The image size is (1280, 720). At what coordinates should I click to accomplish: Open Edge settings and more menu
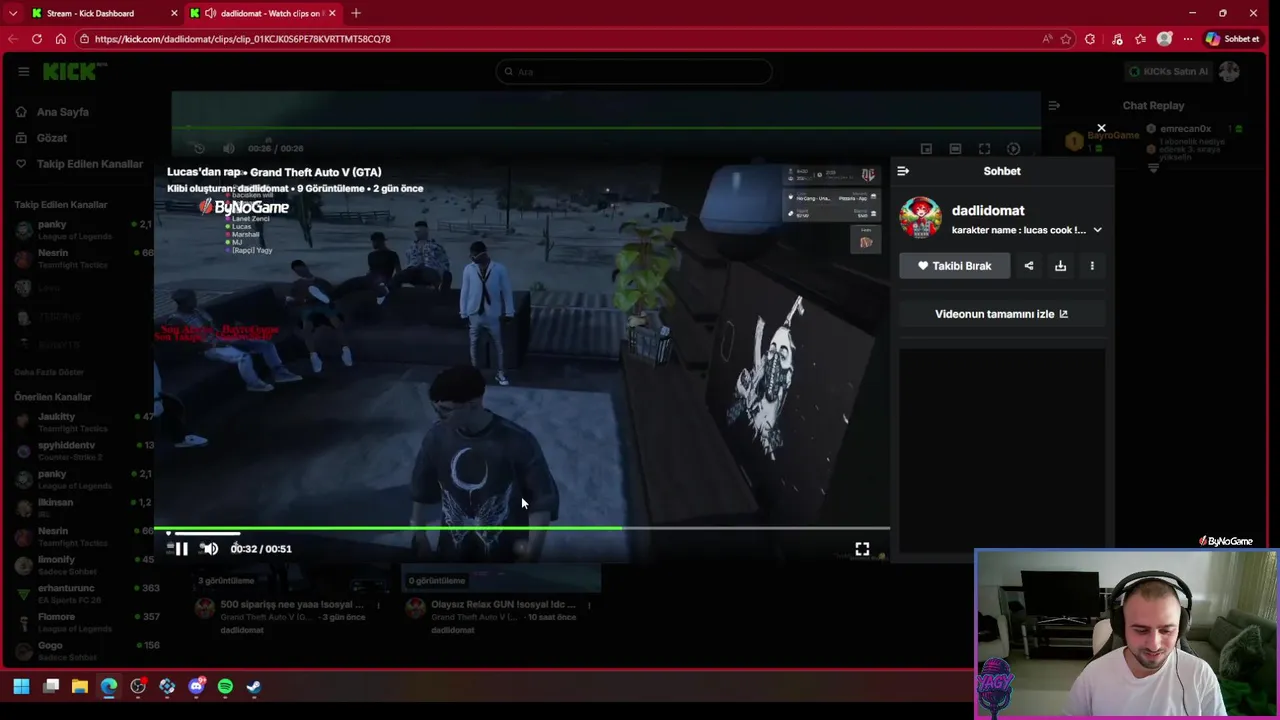[x=1188, y=39]
